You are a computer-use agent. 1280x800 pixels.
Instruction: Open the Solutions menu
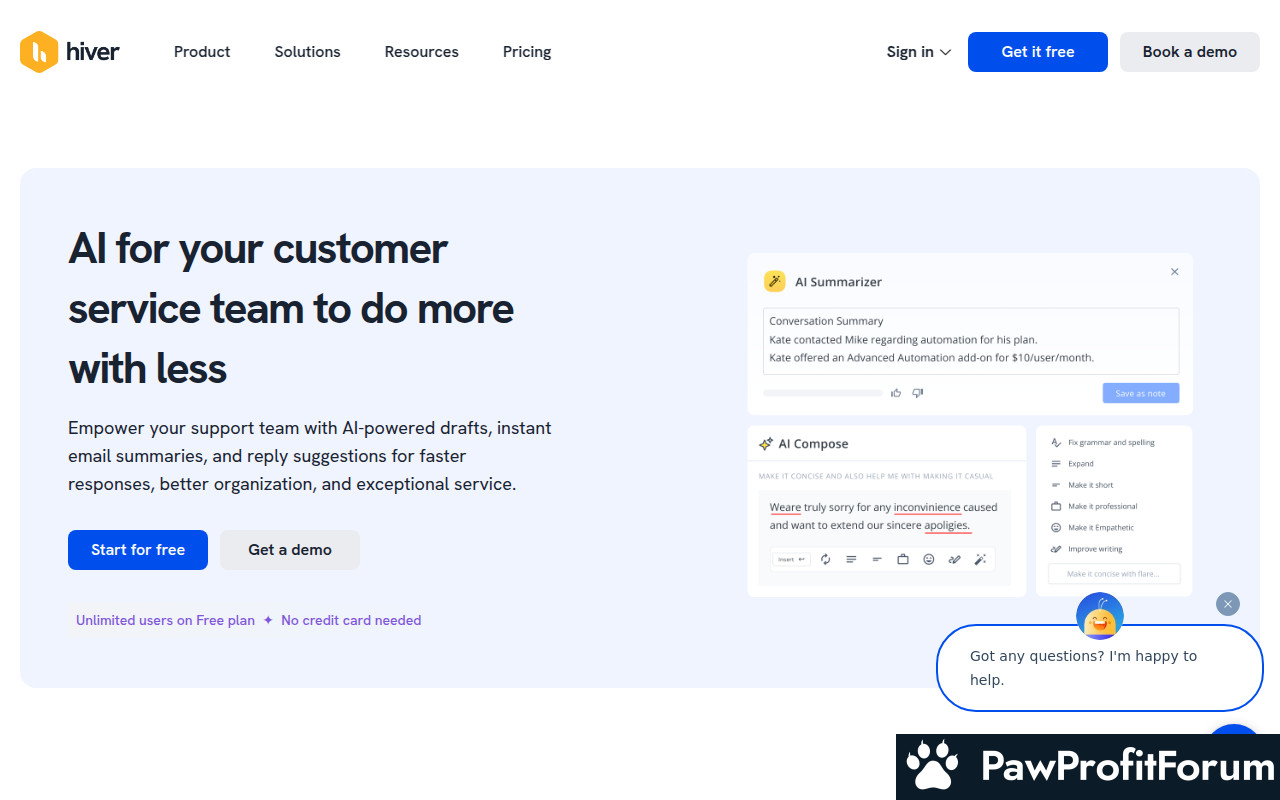point(308,52)
